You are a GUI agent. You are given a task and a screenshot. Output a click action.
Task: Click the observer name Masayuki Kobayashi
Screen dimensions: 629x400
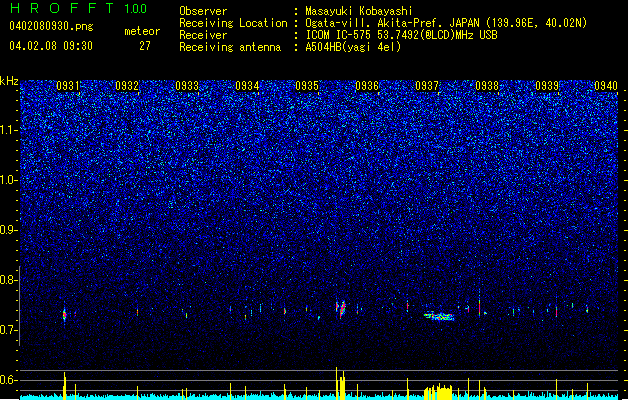pyautogui.click(x=359, y=11)
